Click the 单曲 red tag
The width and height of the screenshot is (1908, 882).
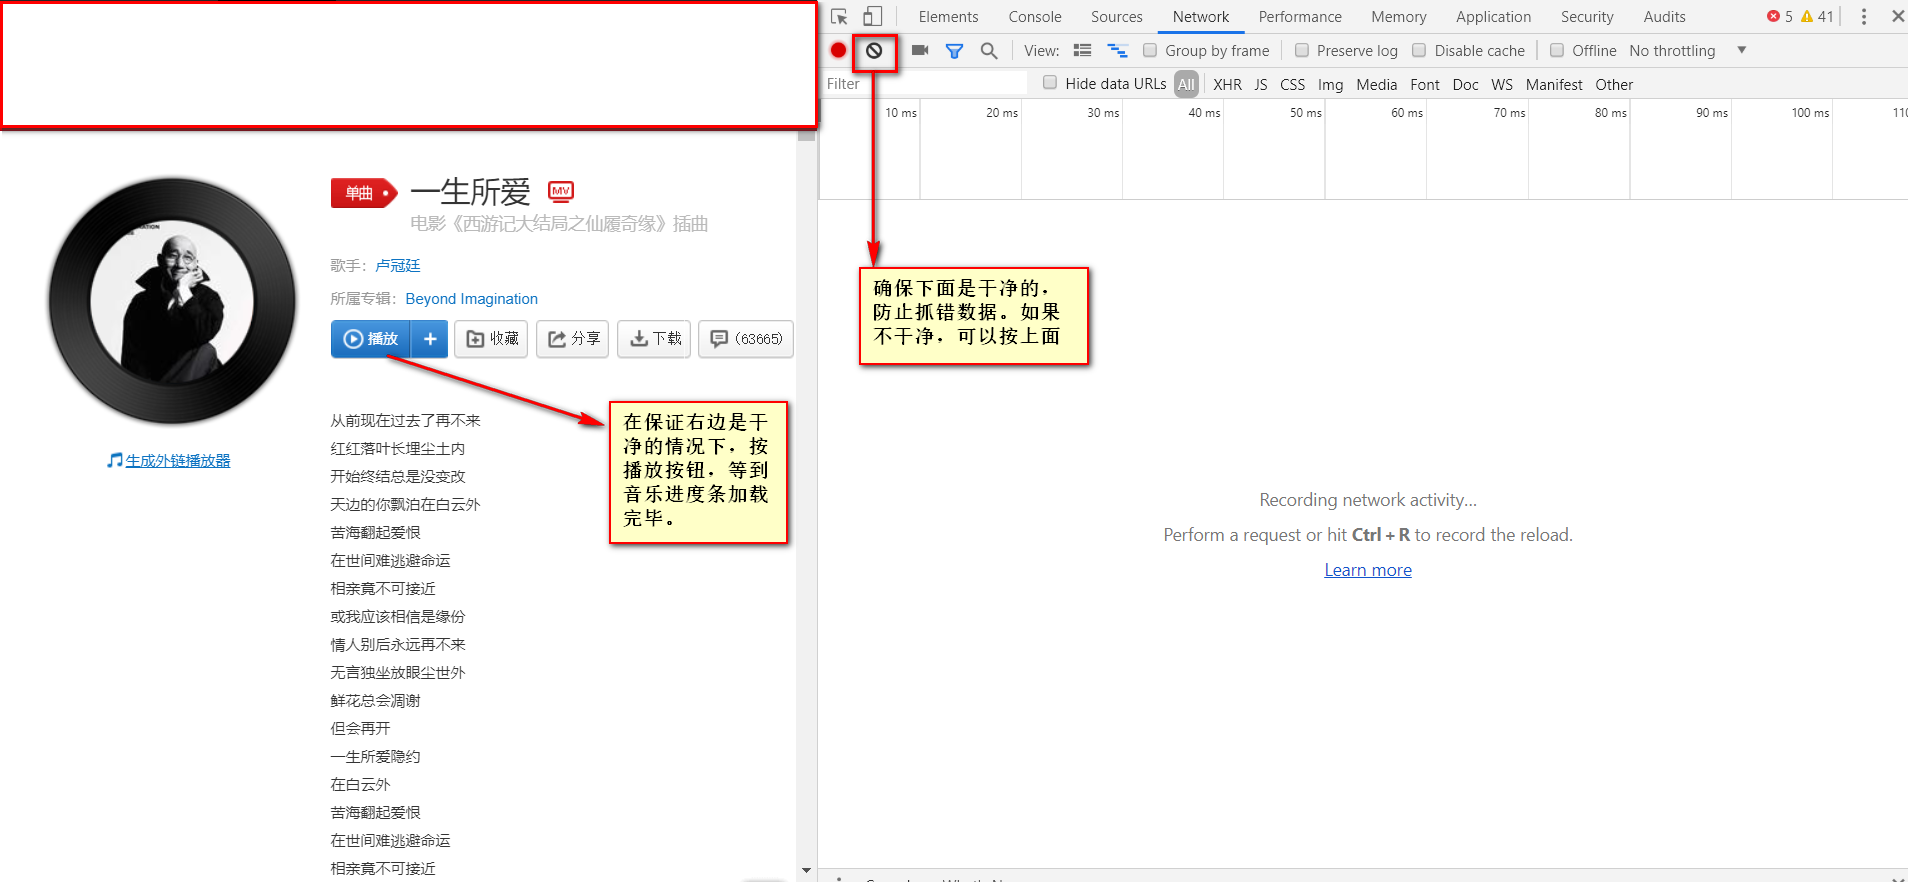[x=364, y=193]
